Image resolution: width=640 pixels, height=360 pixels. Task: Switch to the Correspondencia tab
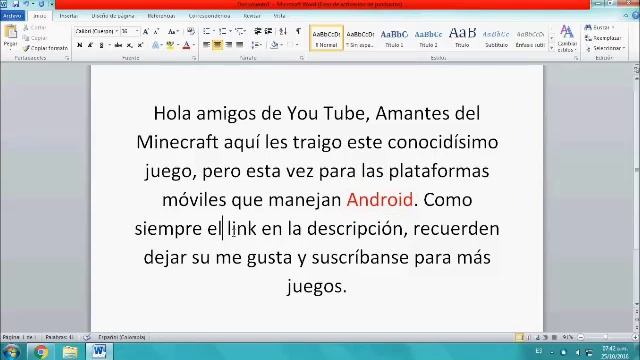click(x=209, y=16)
